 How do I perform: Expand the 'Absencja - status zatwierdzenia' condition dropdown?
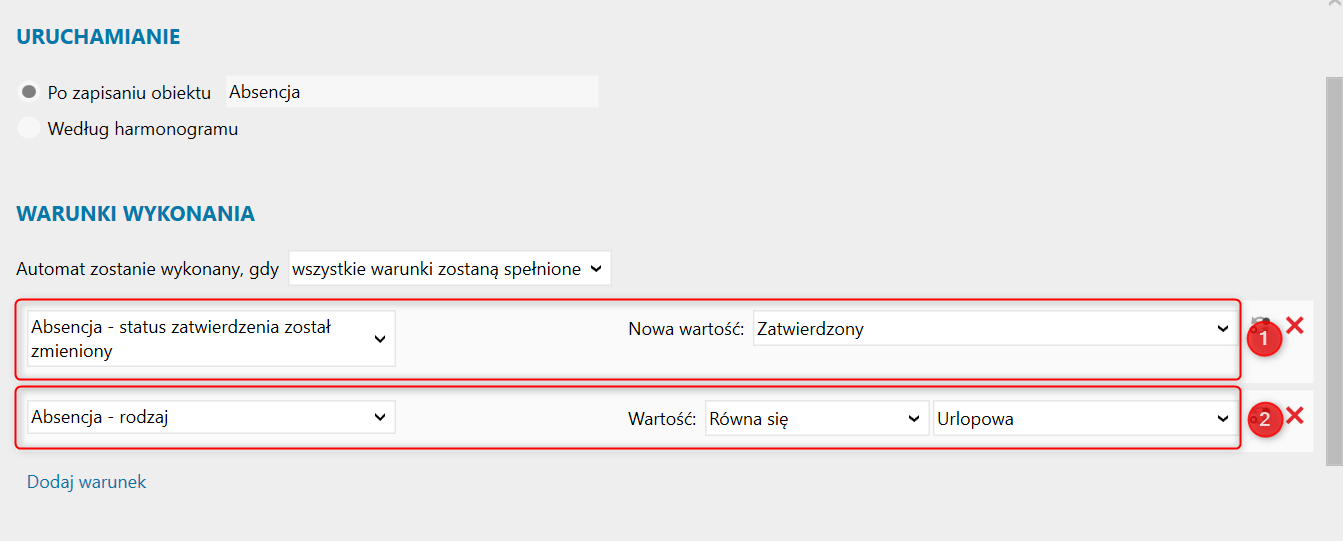pos(211,338)
